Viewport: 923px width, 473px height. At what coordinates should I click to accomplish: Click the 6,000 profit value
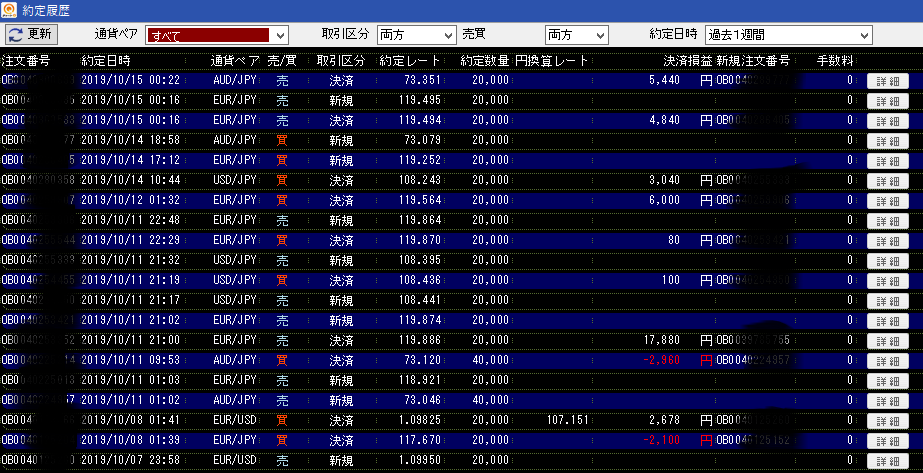point(665,200)
